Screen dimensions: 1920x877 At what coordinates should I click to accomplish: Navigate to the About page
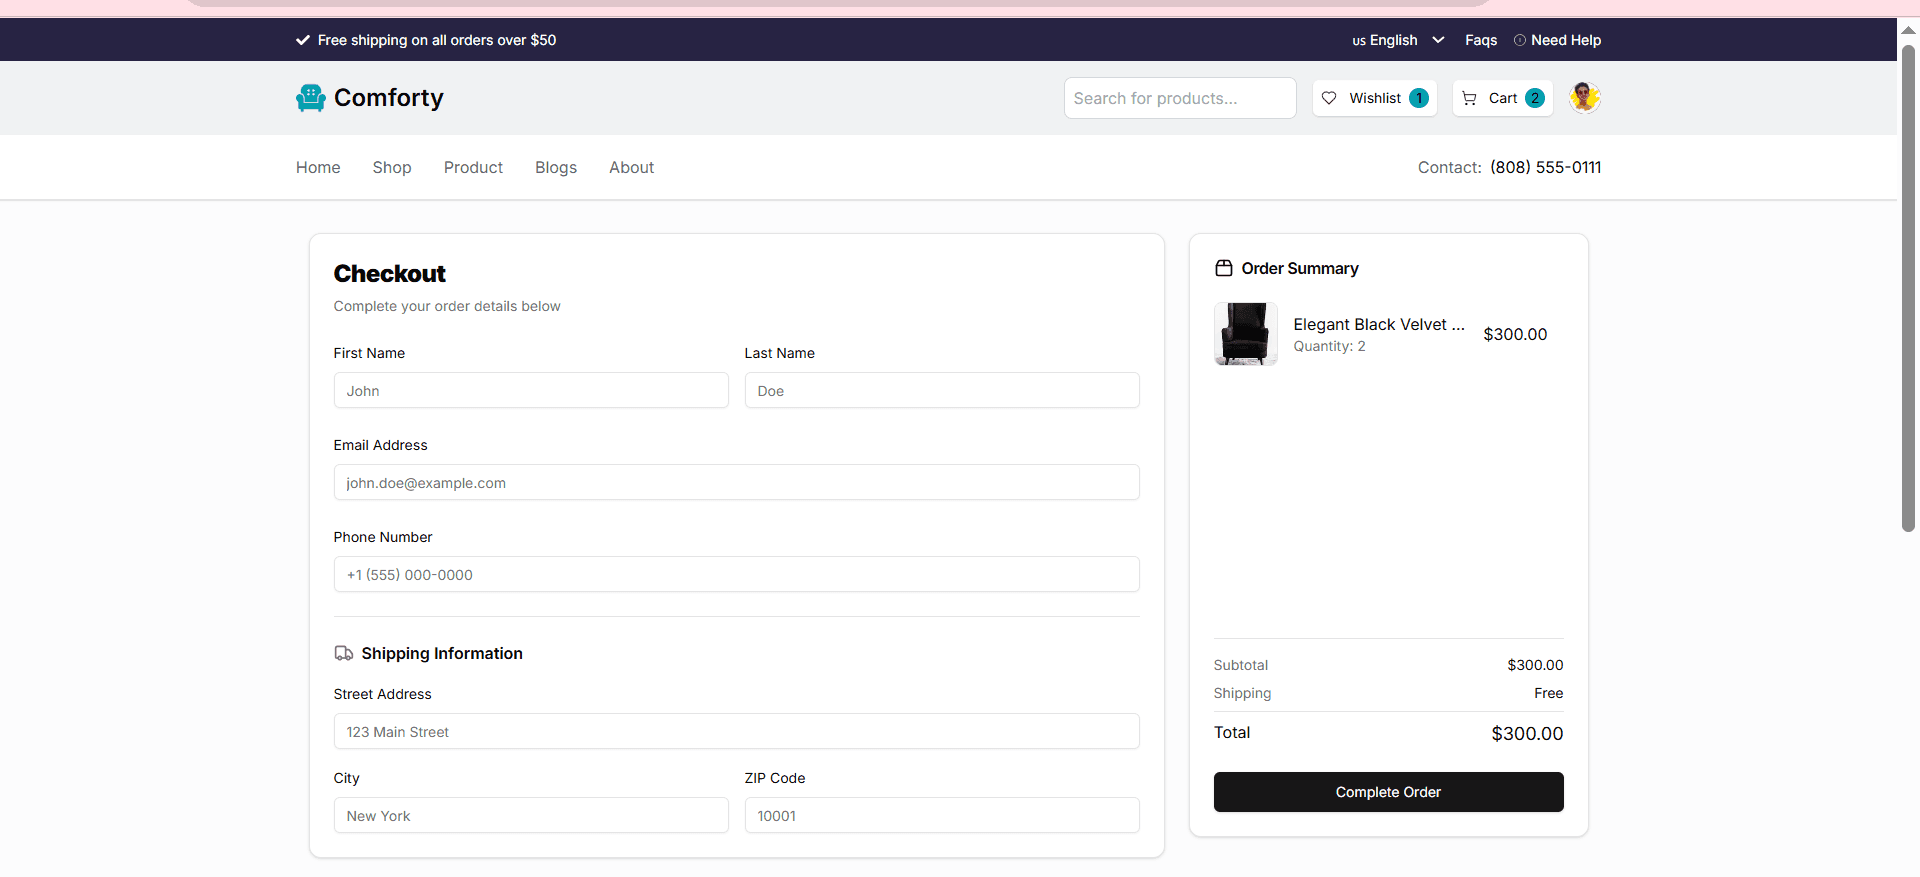click(x=631, y=167)
